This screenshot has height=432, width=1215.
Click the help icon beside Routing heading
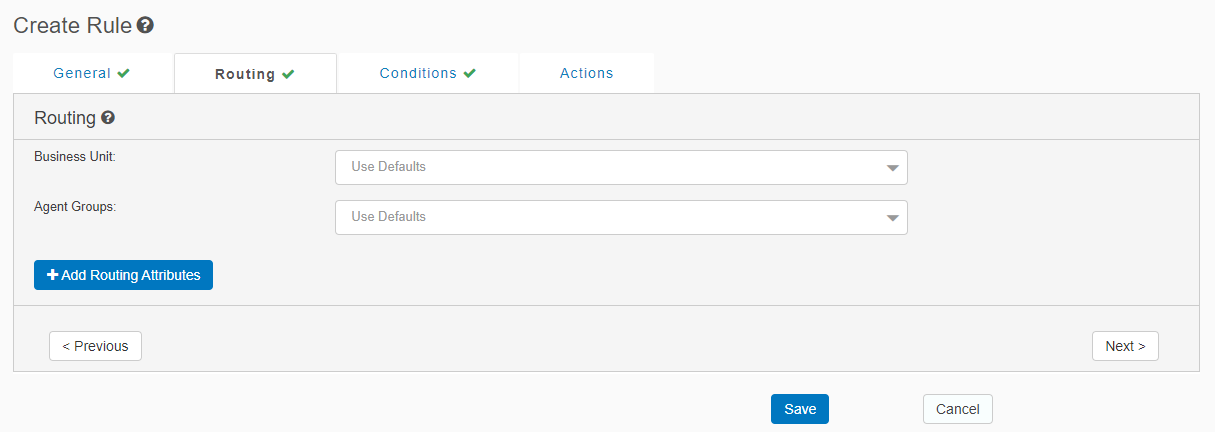108,118
